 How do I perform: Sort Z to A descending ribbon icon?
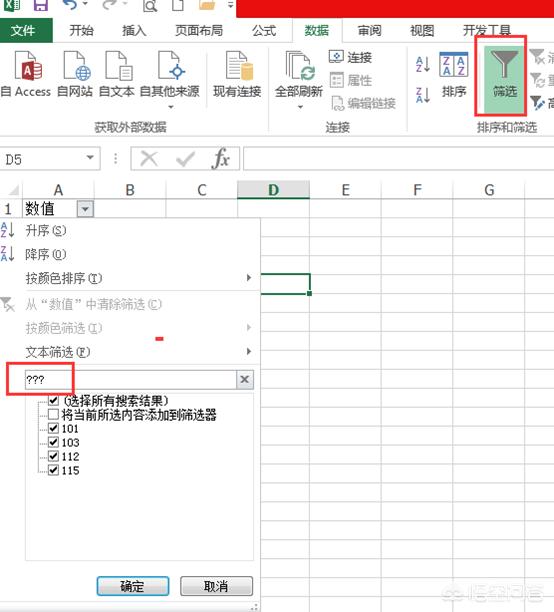pyautogui.click(x=423, y=95)
